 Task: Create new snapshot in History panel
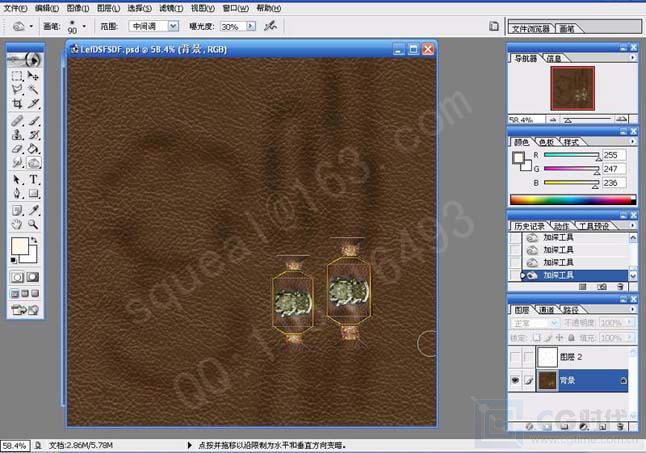click(602, 287)
